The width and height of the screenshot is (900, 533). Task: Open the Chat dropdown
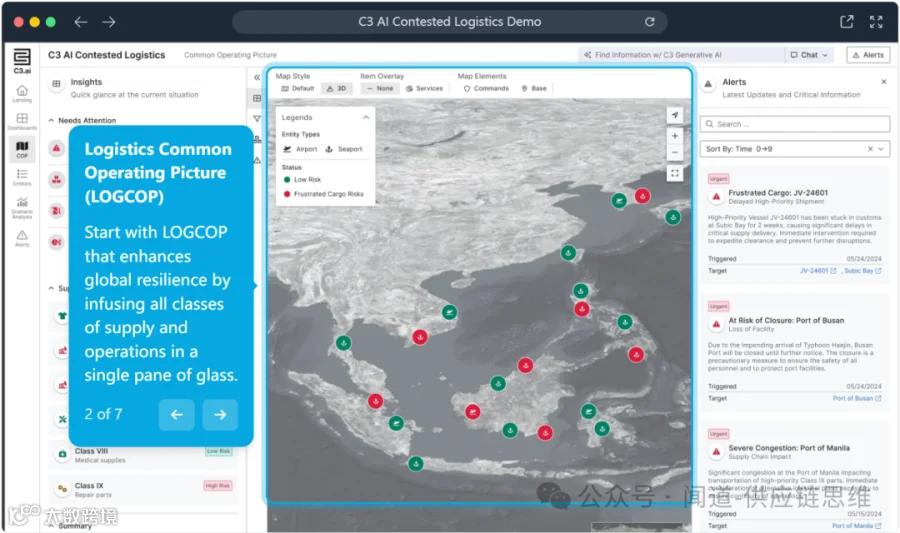pos(809,55)
